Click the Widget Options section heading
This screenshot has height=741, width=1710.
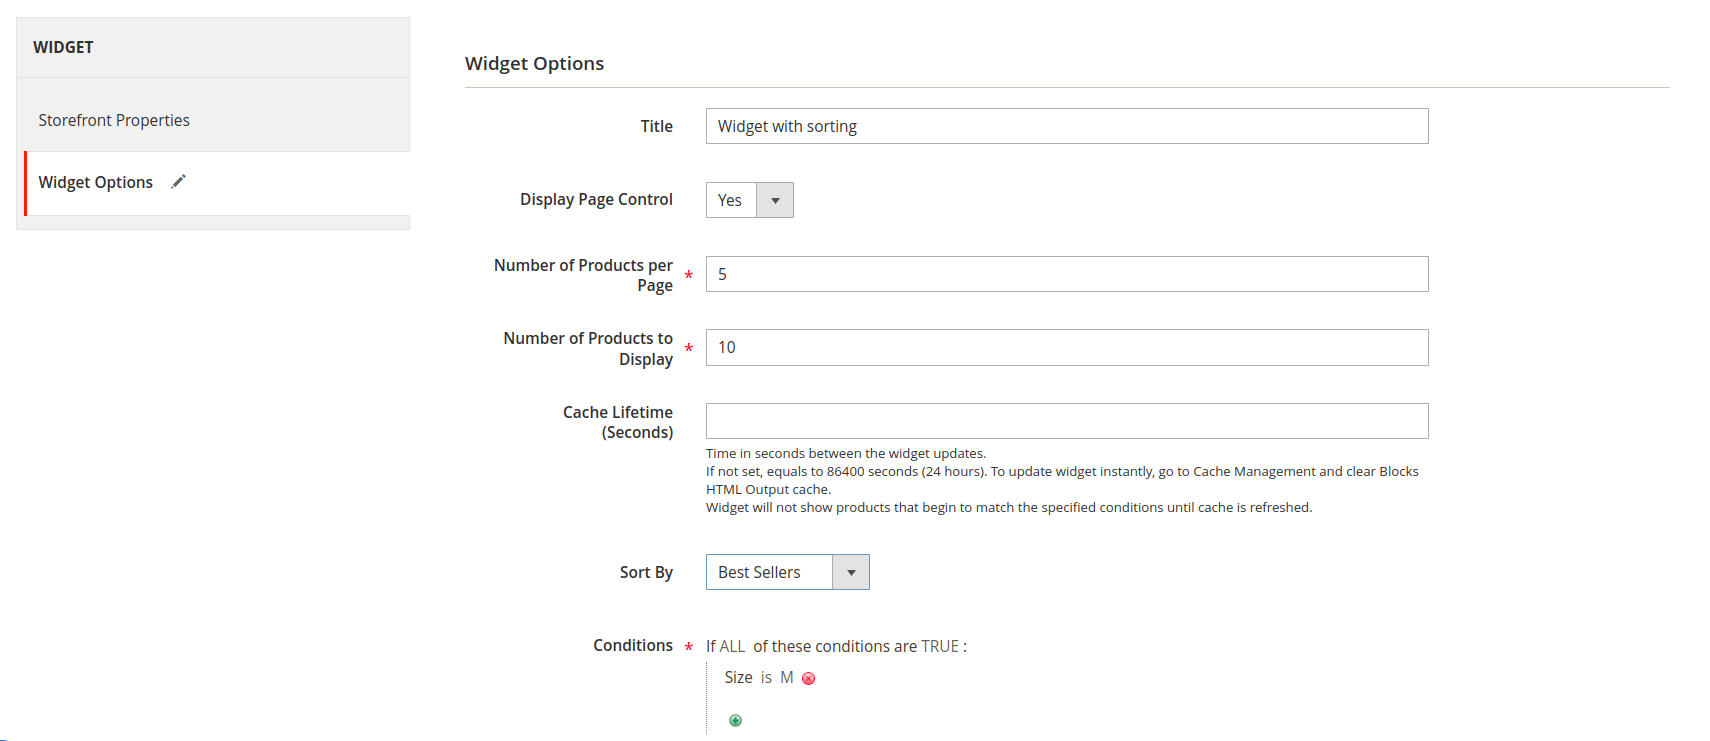point(534,63)
